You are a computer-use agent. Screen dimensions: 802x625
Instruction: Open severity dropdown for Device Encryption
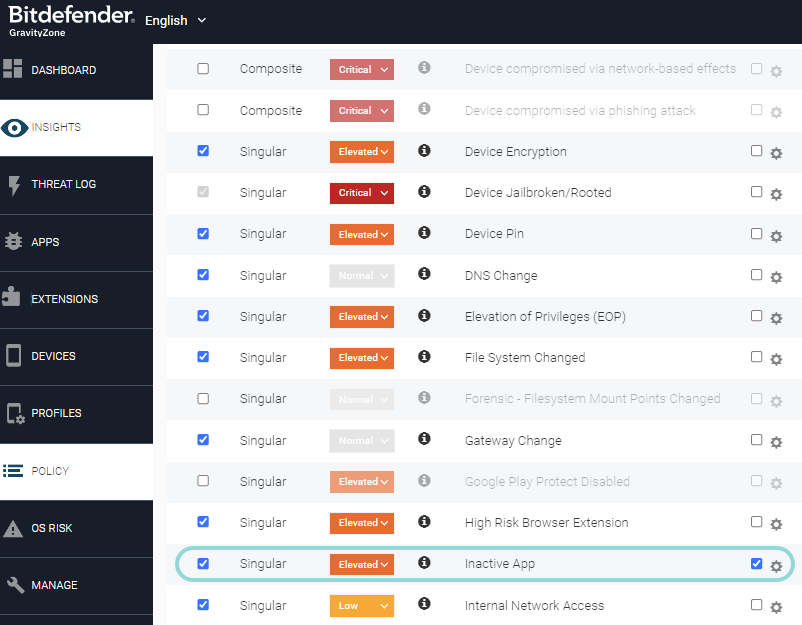[x=361, y=152]
